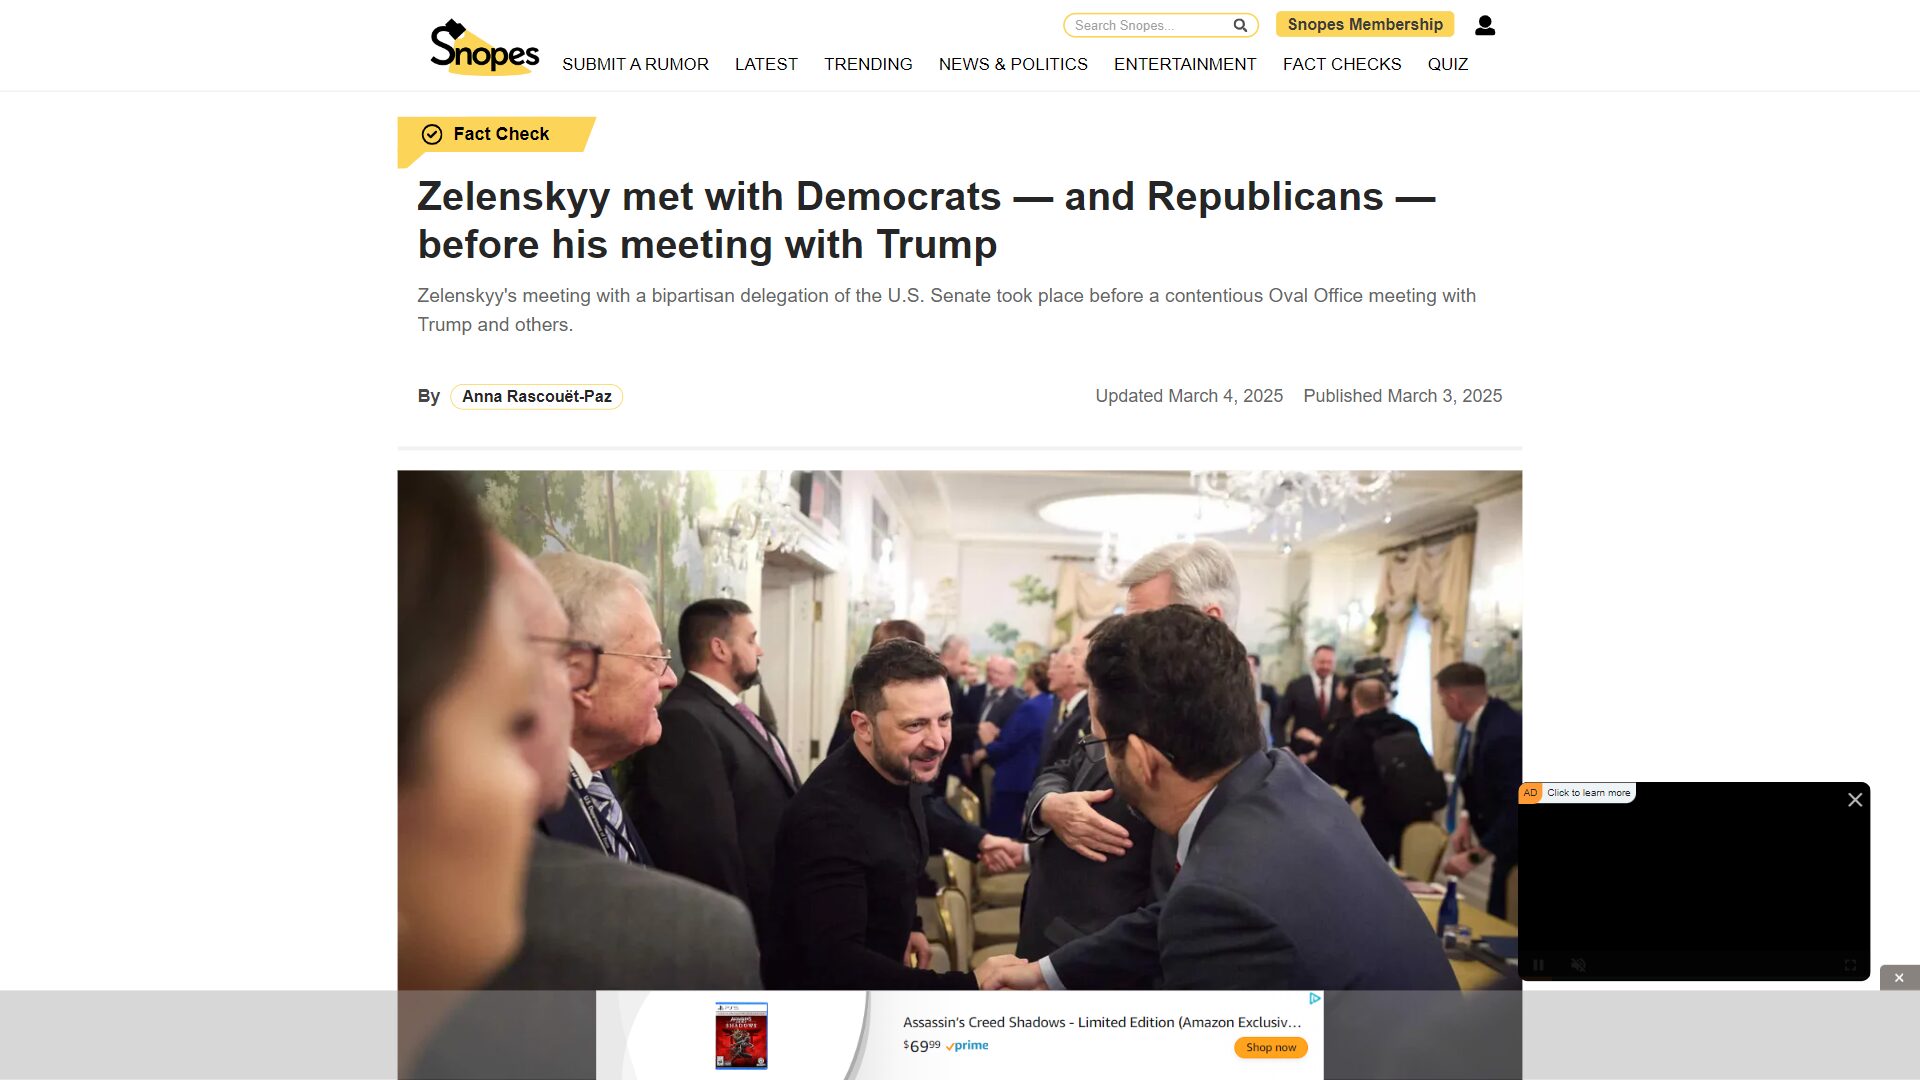Screen dimensions: 1920x1080
Task: Click the Snopes Membership button
Action: tap(1365, 25)
